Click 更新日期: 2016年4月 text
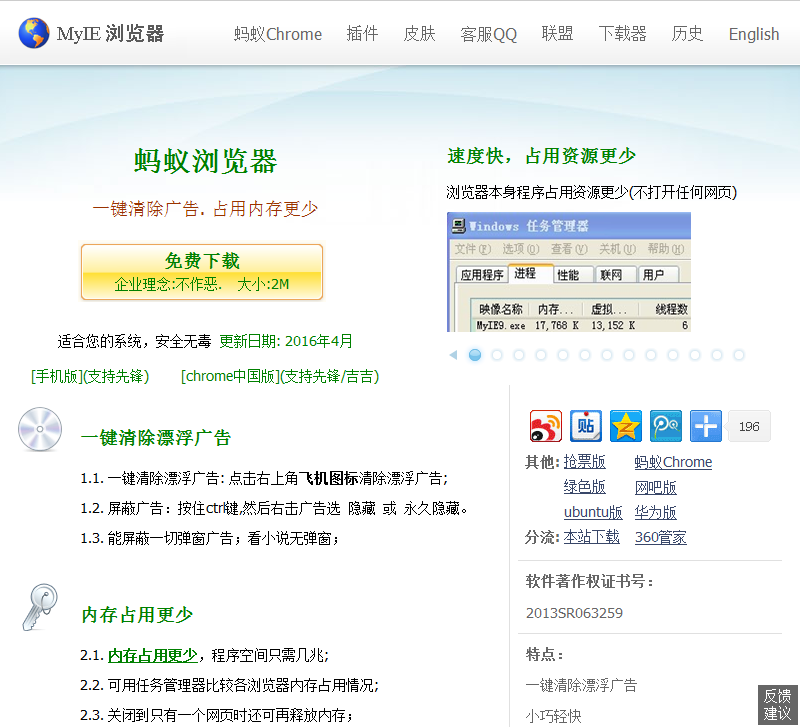The height and width of the screenshot is (727, 800). 286,341
